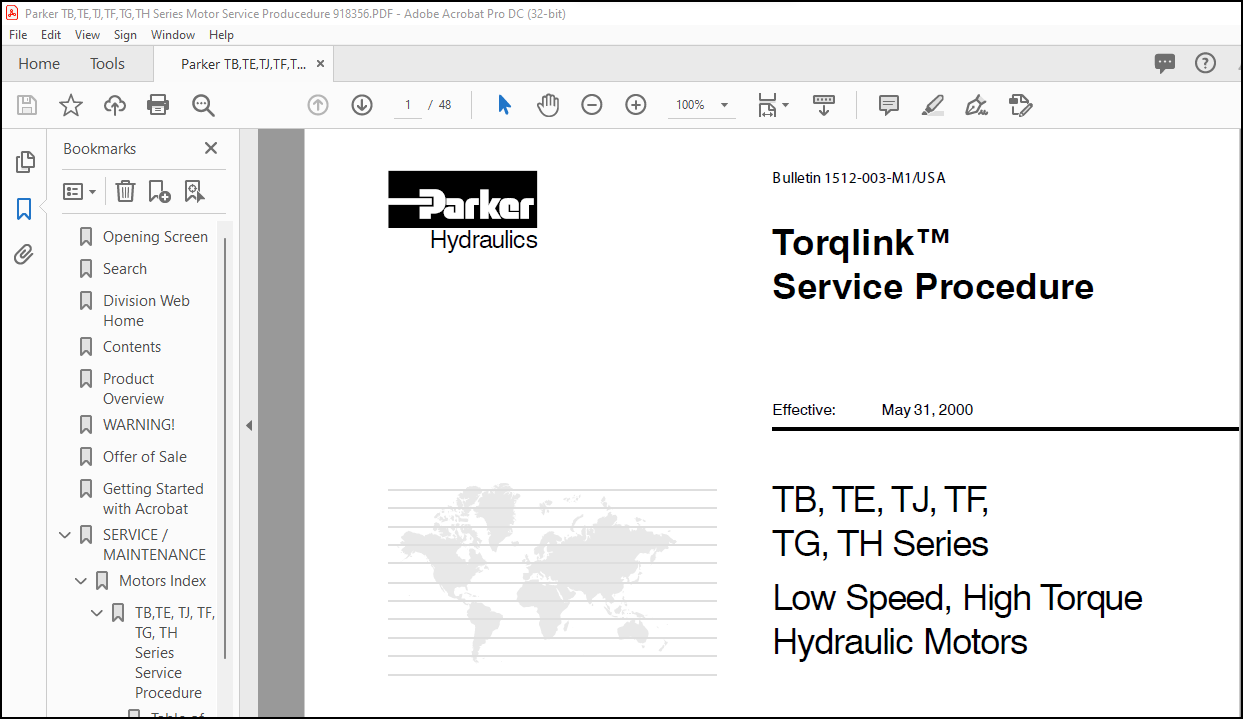Click the find bookmark icon
This screenshot has width=1243, height=719.
193,191
